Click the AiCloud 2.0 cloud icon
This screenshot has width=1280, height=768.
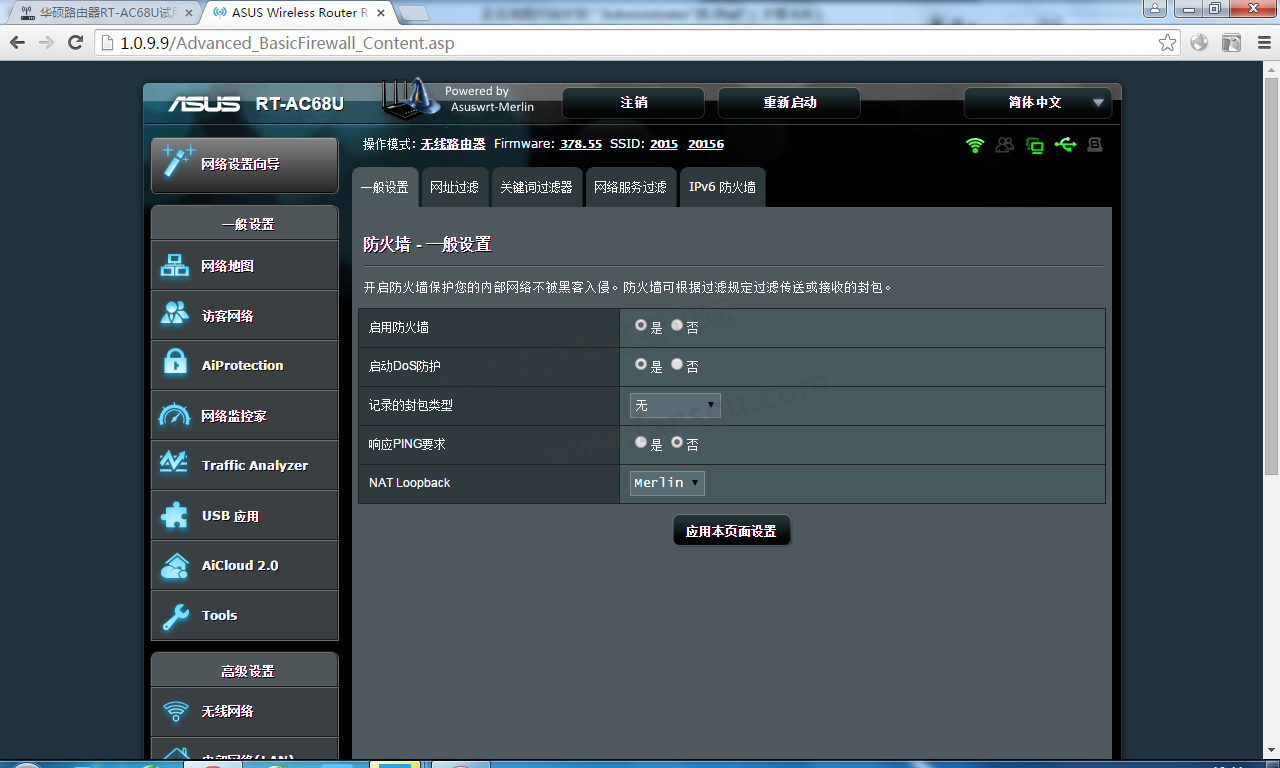pos(175,565)
